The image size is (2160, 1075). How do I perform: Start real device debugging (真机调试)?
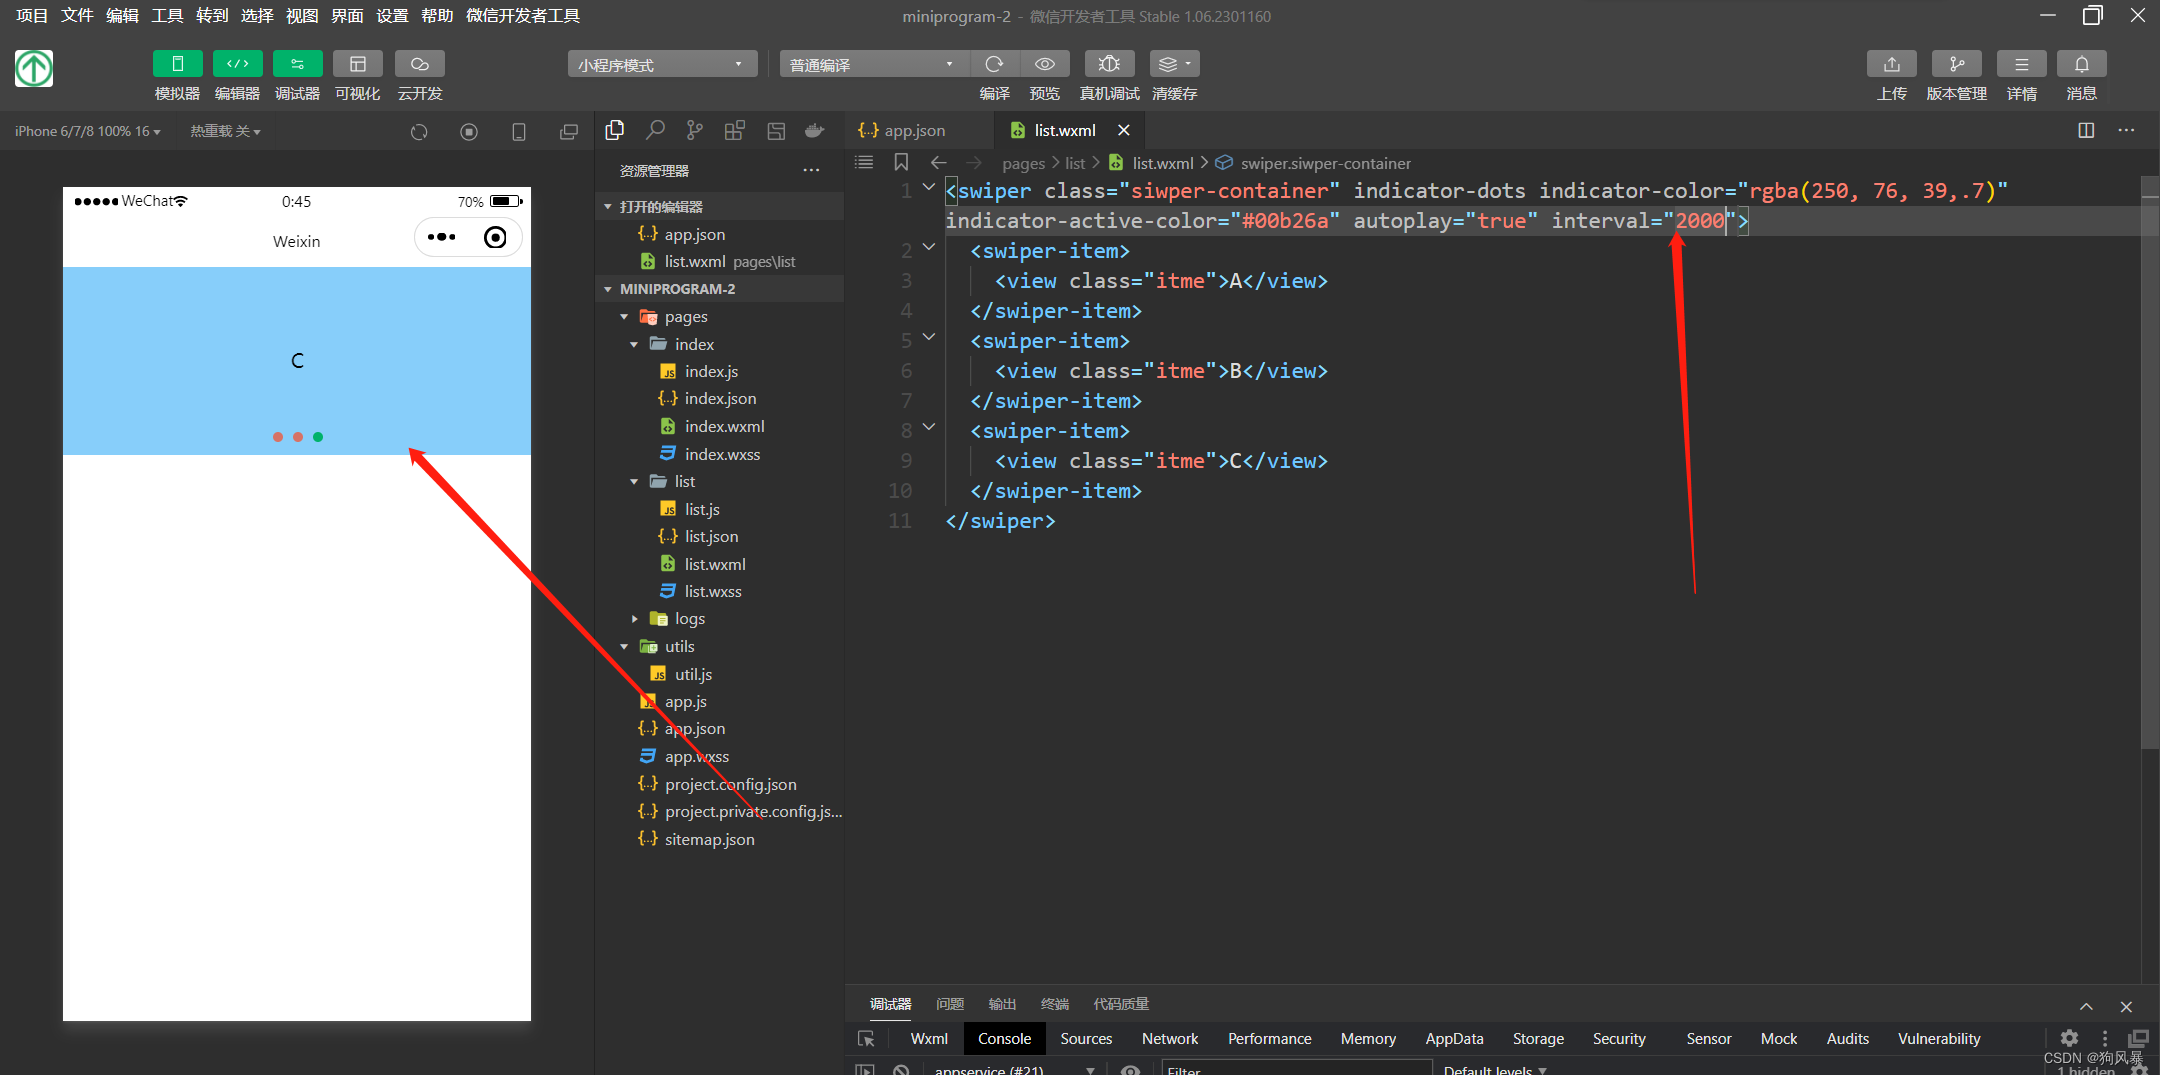1109,64
